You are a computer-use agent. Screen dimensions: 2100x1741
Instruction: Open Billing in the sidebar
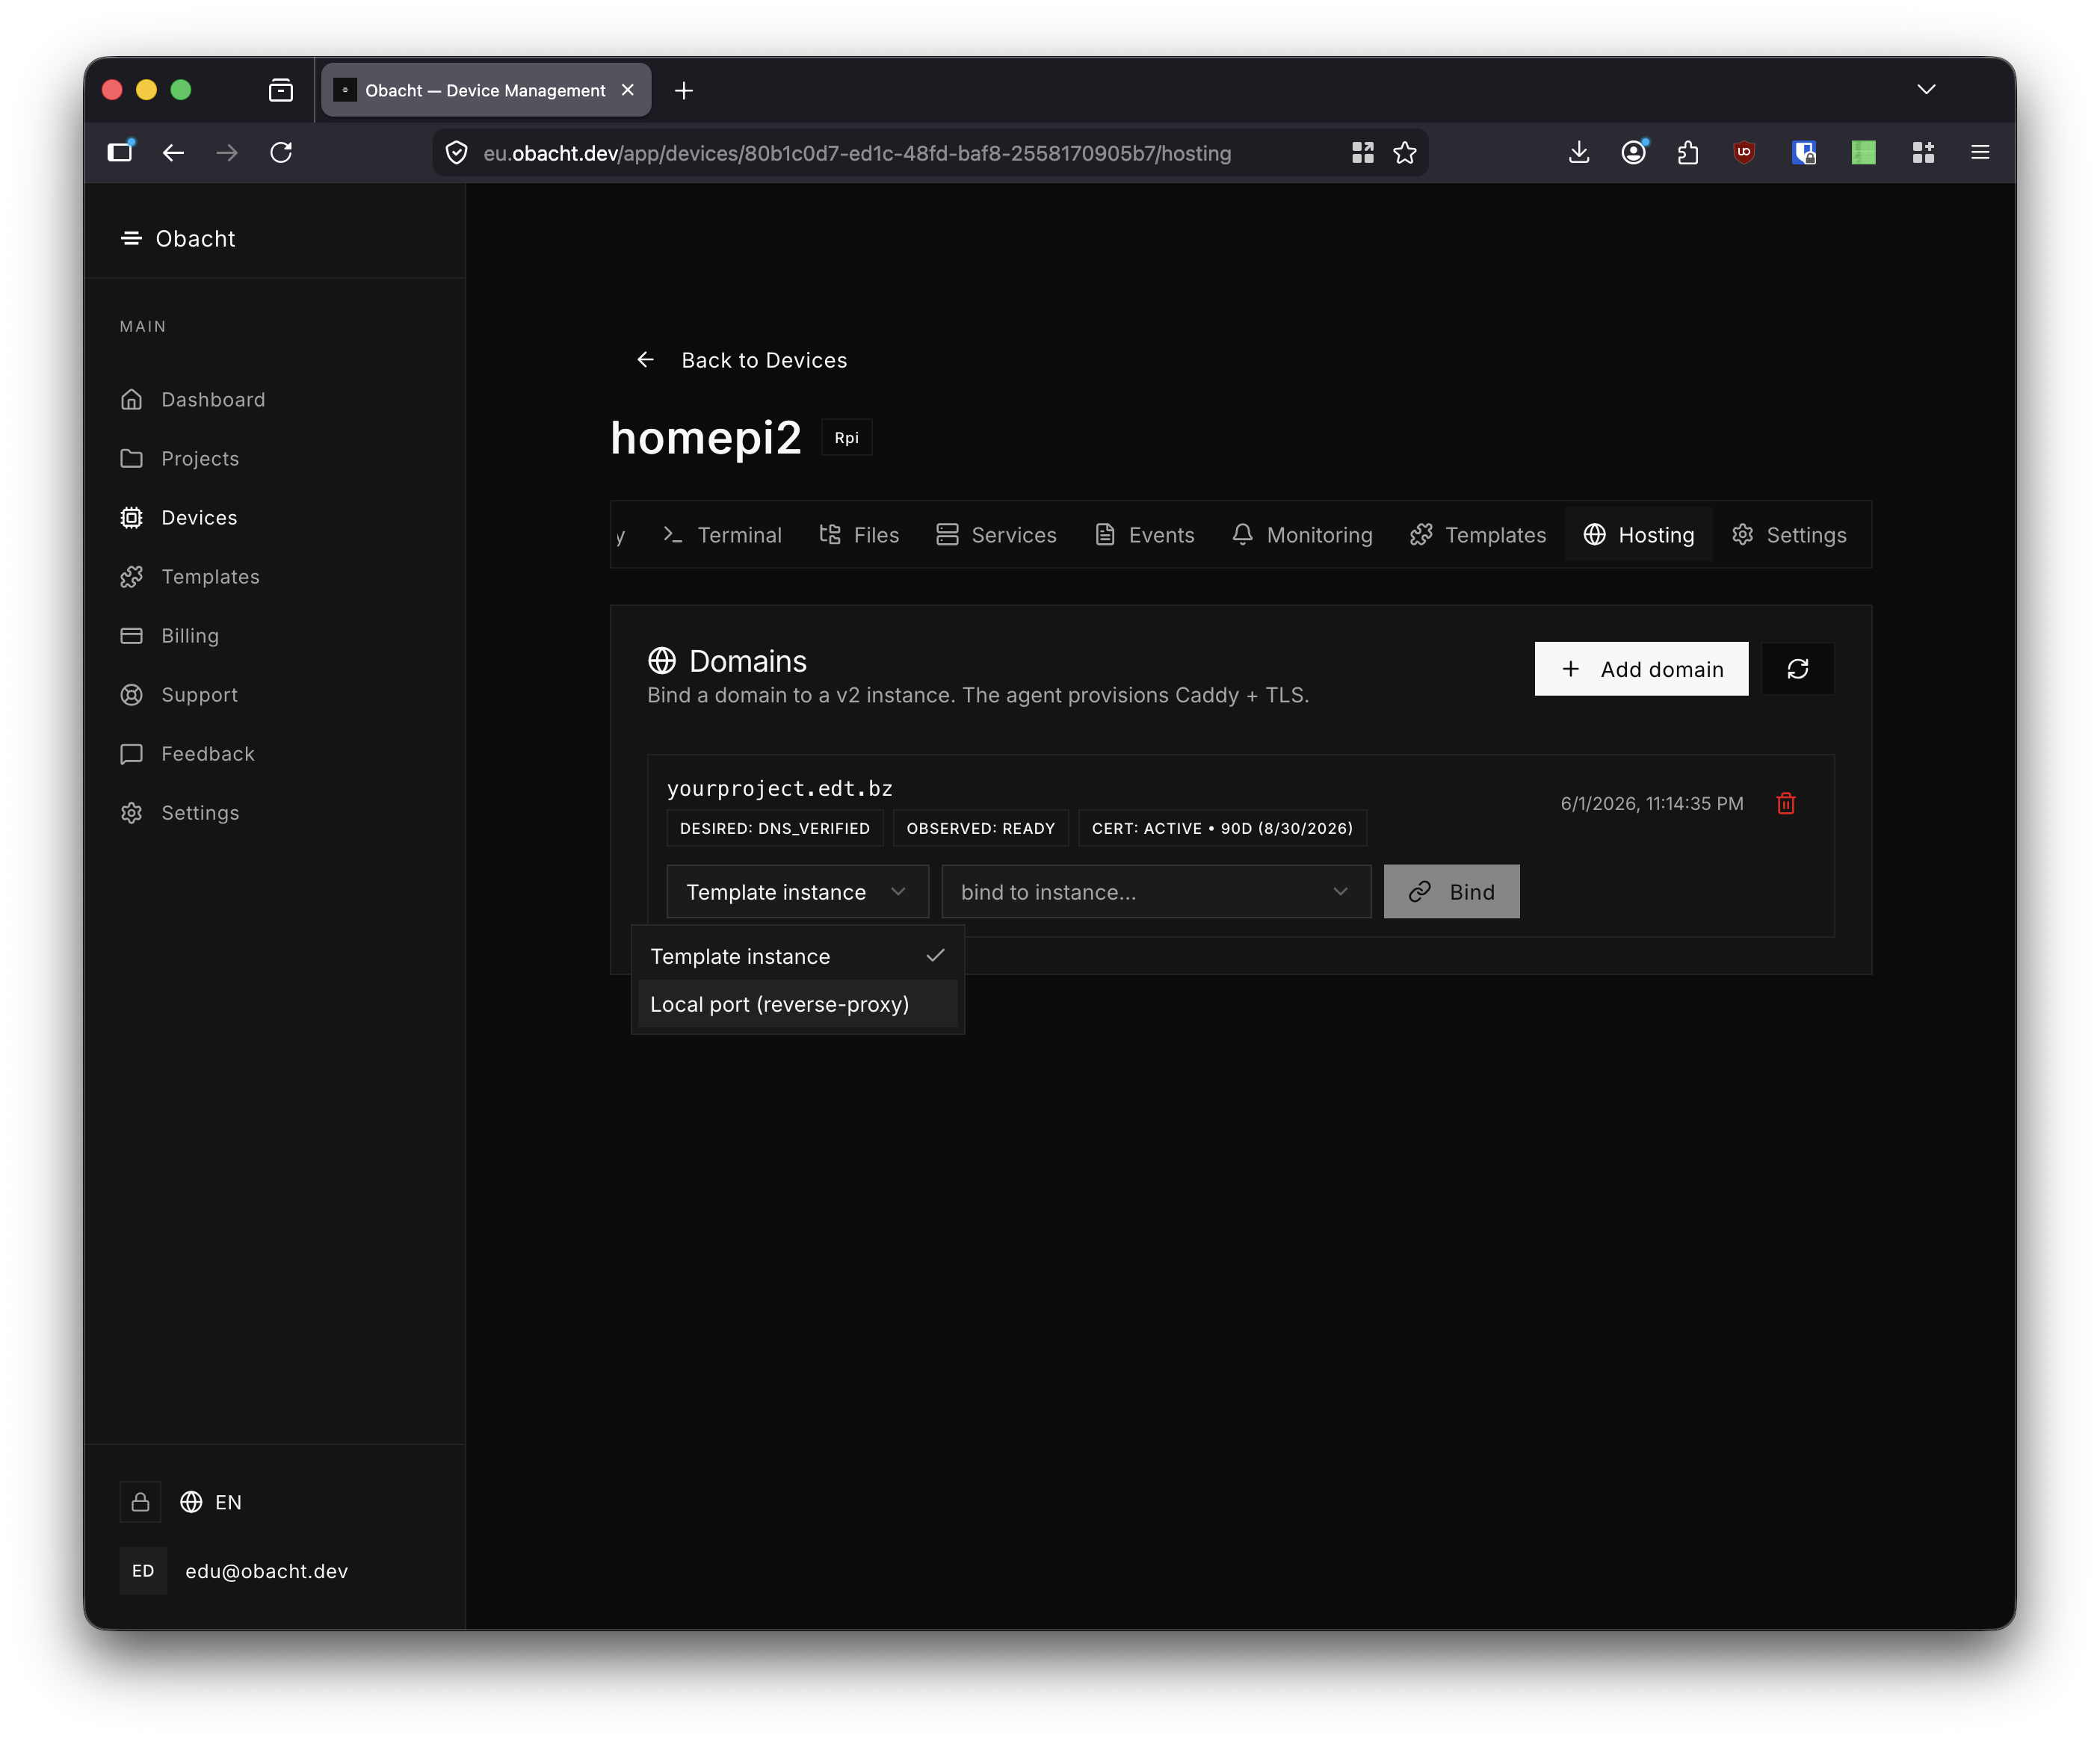coord(170,635)
